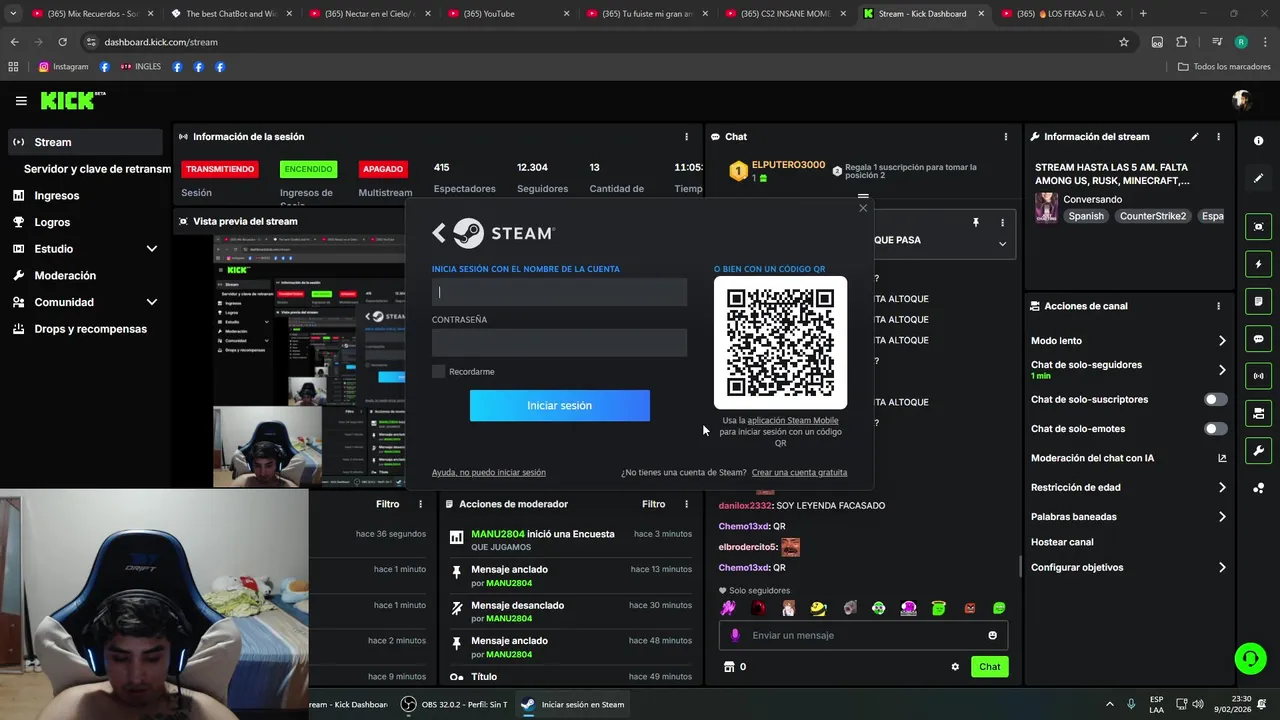Click the Steam account name field
Viewport: 1280px width, 720px height.
pos(560,292)
